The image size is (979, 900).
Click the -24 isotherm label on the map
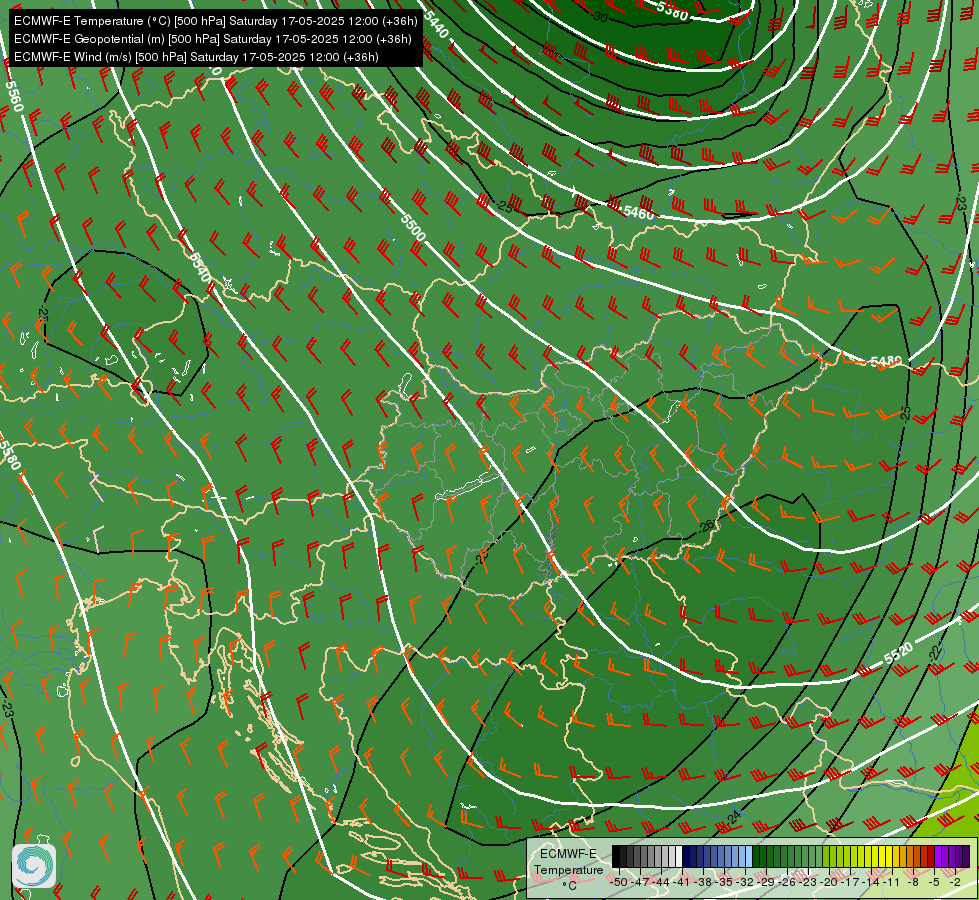[x=733, y=817]
